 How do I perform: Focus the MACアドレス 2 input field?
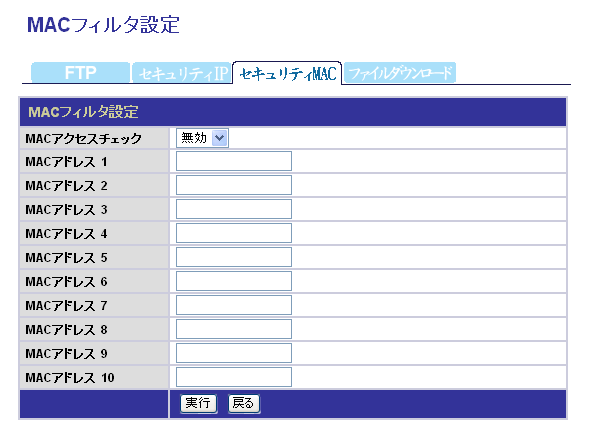tap(234, 185)
